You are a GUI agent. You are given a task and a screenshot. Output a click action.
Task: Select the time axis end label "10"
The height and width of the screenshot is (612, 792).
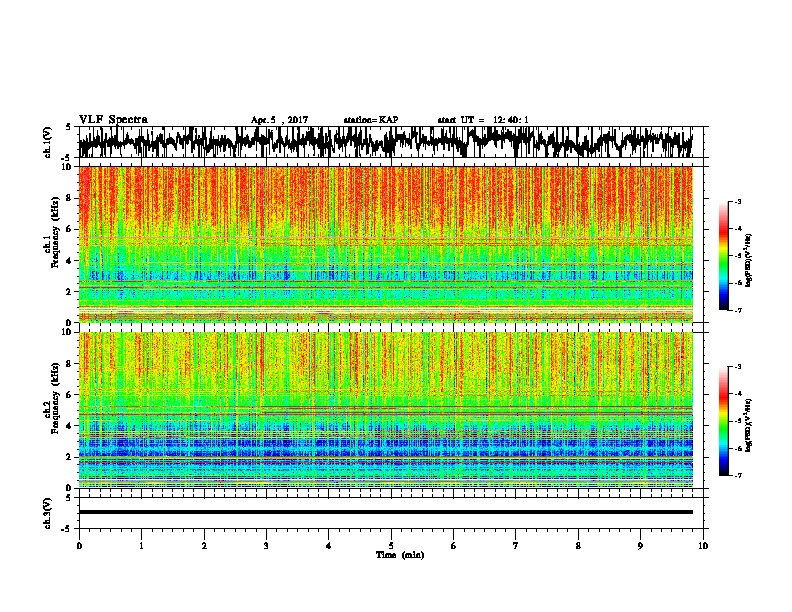coord(703,546)
